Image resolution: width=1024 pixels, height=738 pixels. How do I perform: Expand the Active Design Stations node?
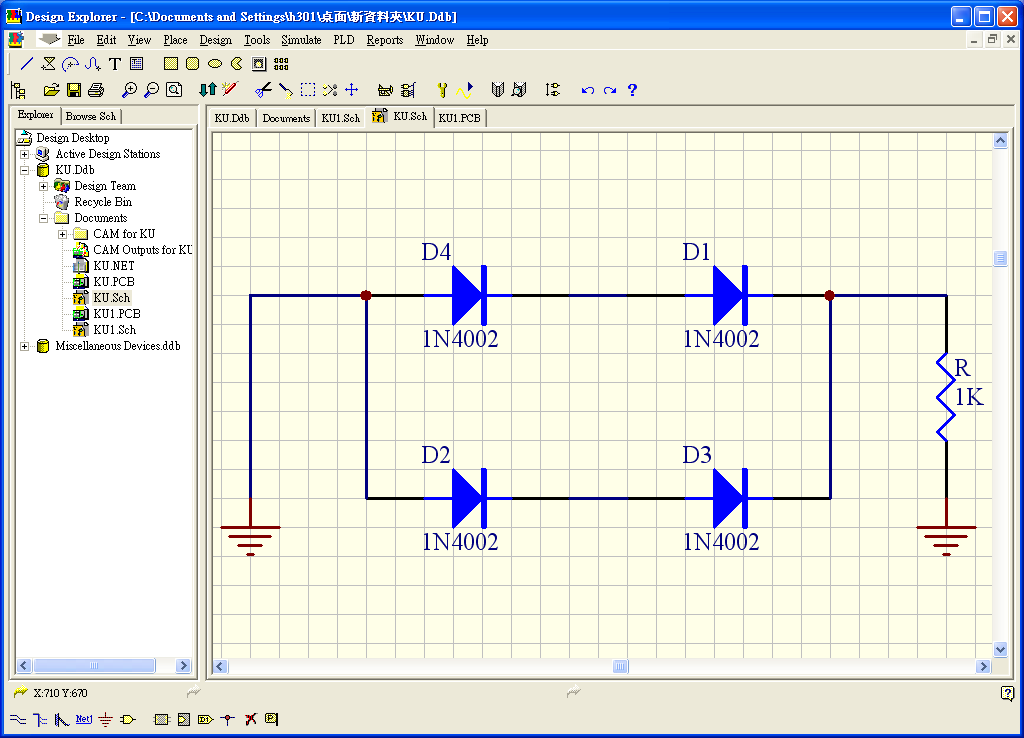click(x=24, y=154)
